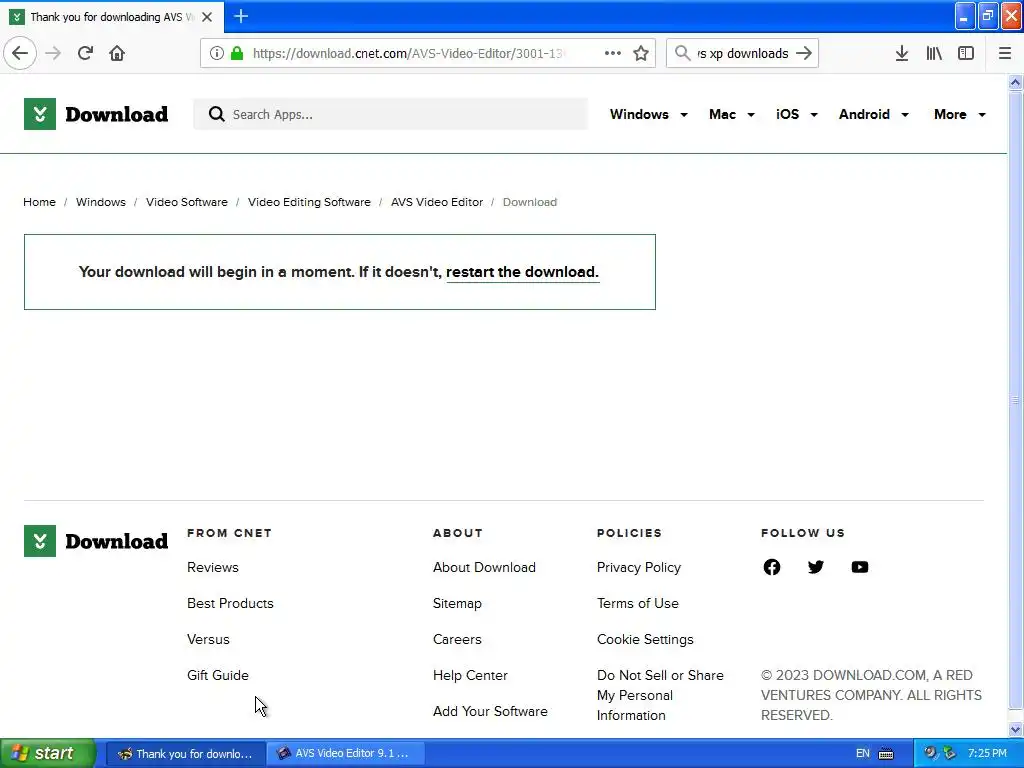Click AVS Video Editor breadcrumb link
Screen dimensions: 1024x768
pos(437,202)
